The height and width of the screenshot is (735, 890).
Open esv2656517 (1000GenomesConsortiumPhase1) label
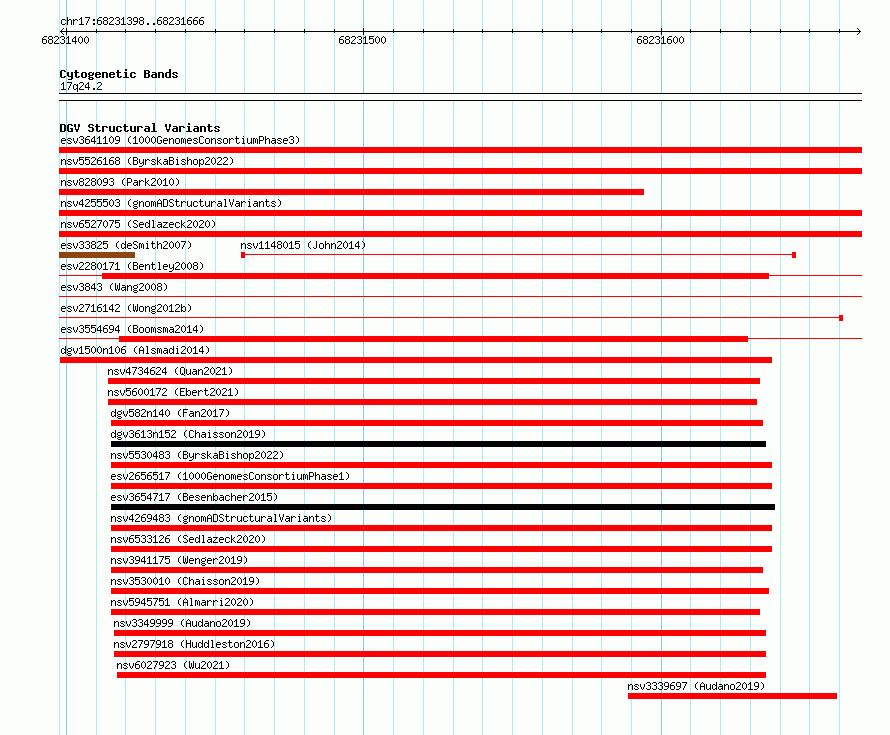230,476
